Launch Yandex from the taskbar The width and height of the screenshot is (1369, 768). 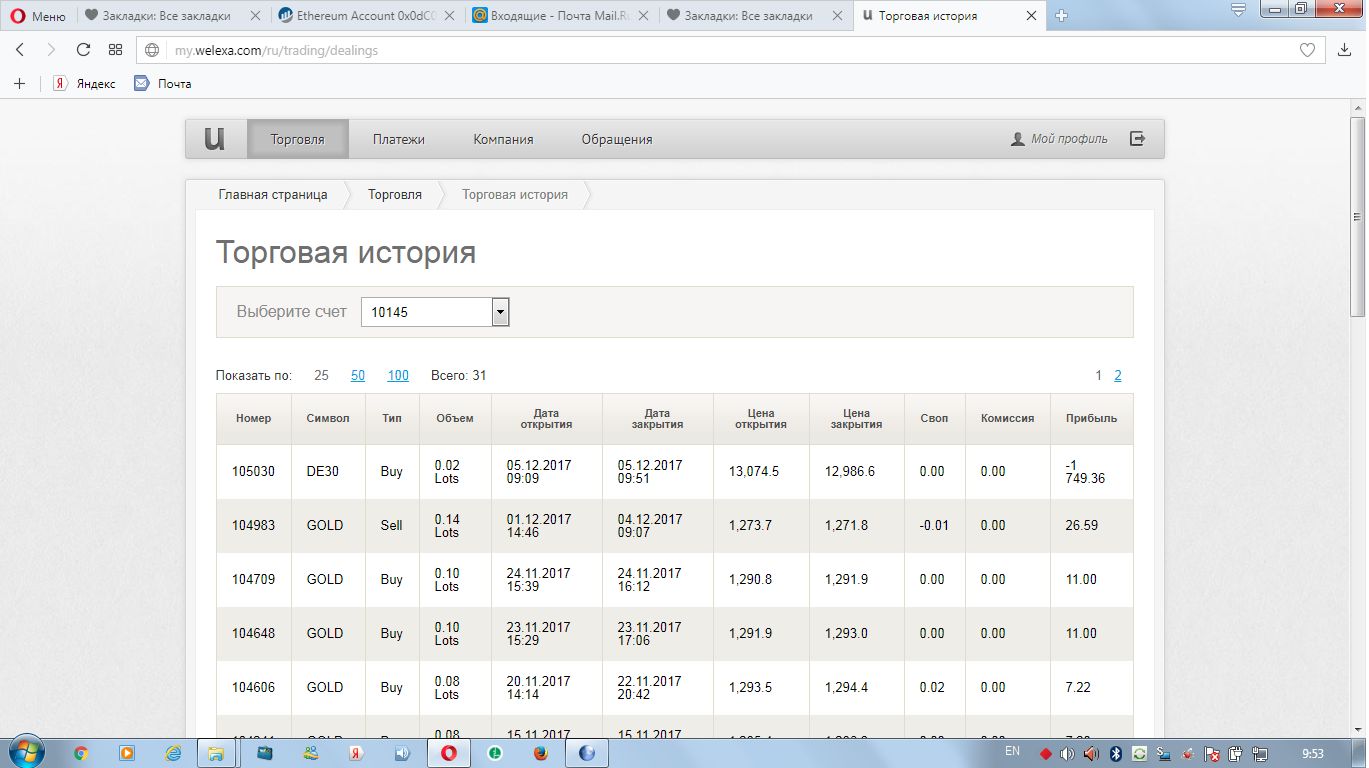[354, 753]
